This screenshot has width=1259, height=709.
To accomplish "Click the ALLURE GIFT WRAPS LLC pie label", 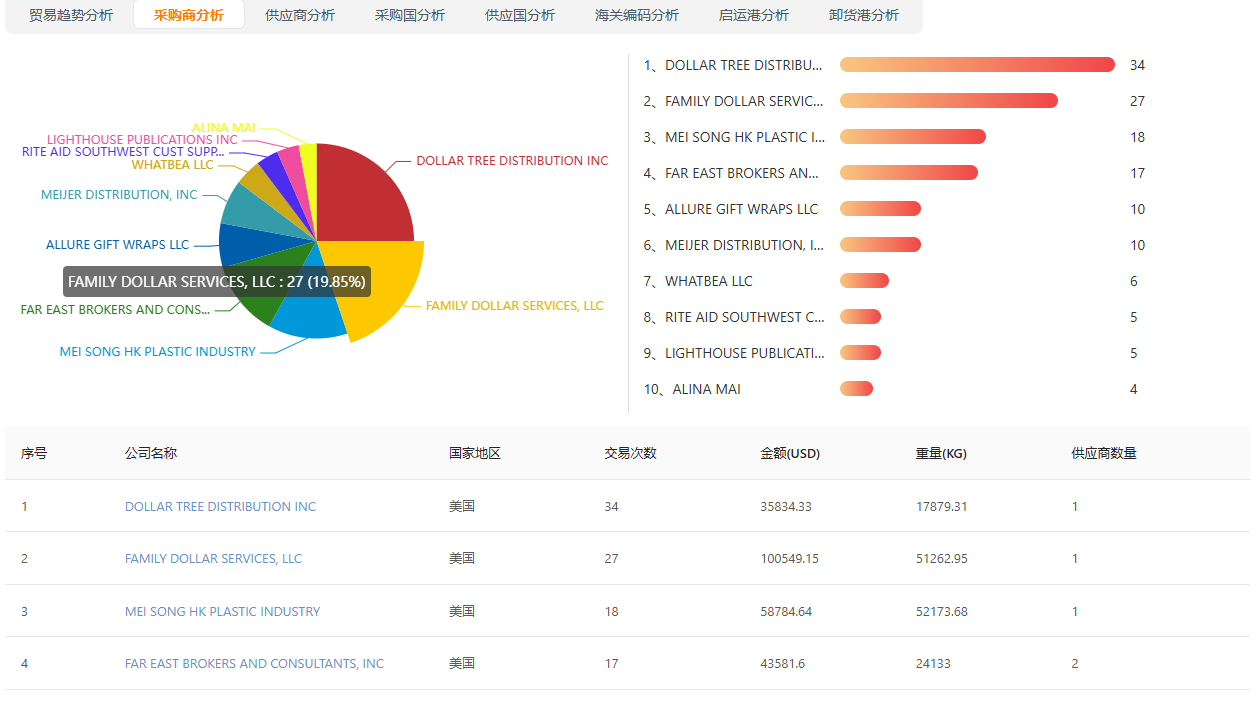I will point(117,245).
